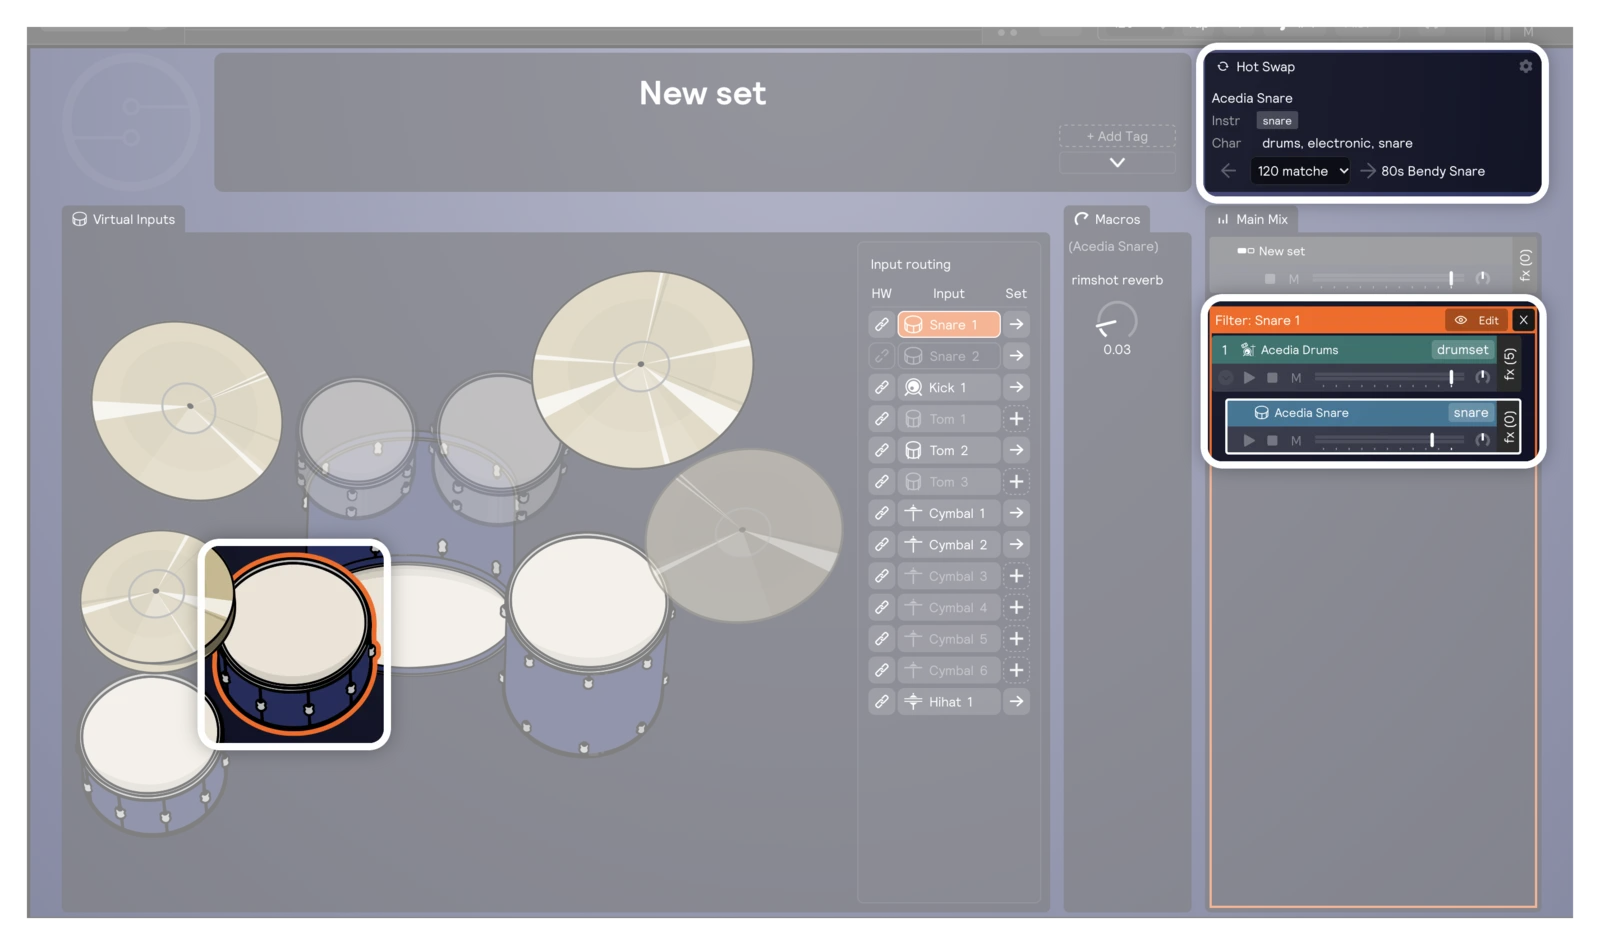Switch to Main Mix tab
The height and width of the screenshot is (945, 1600).
(1252, 219)
